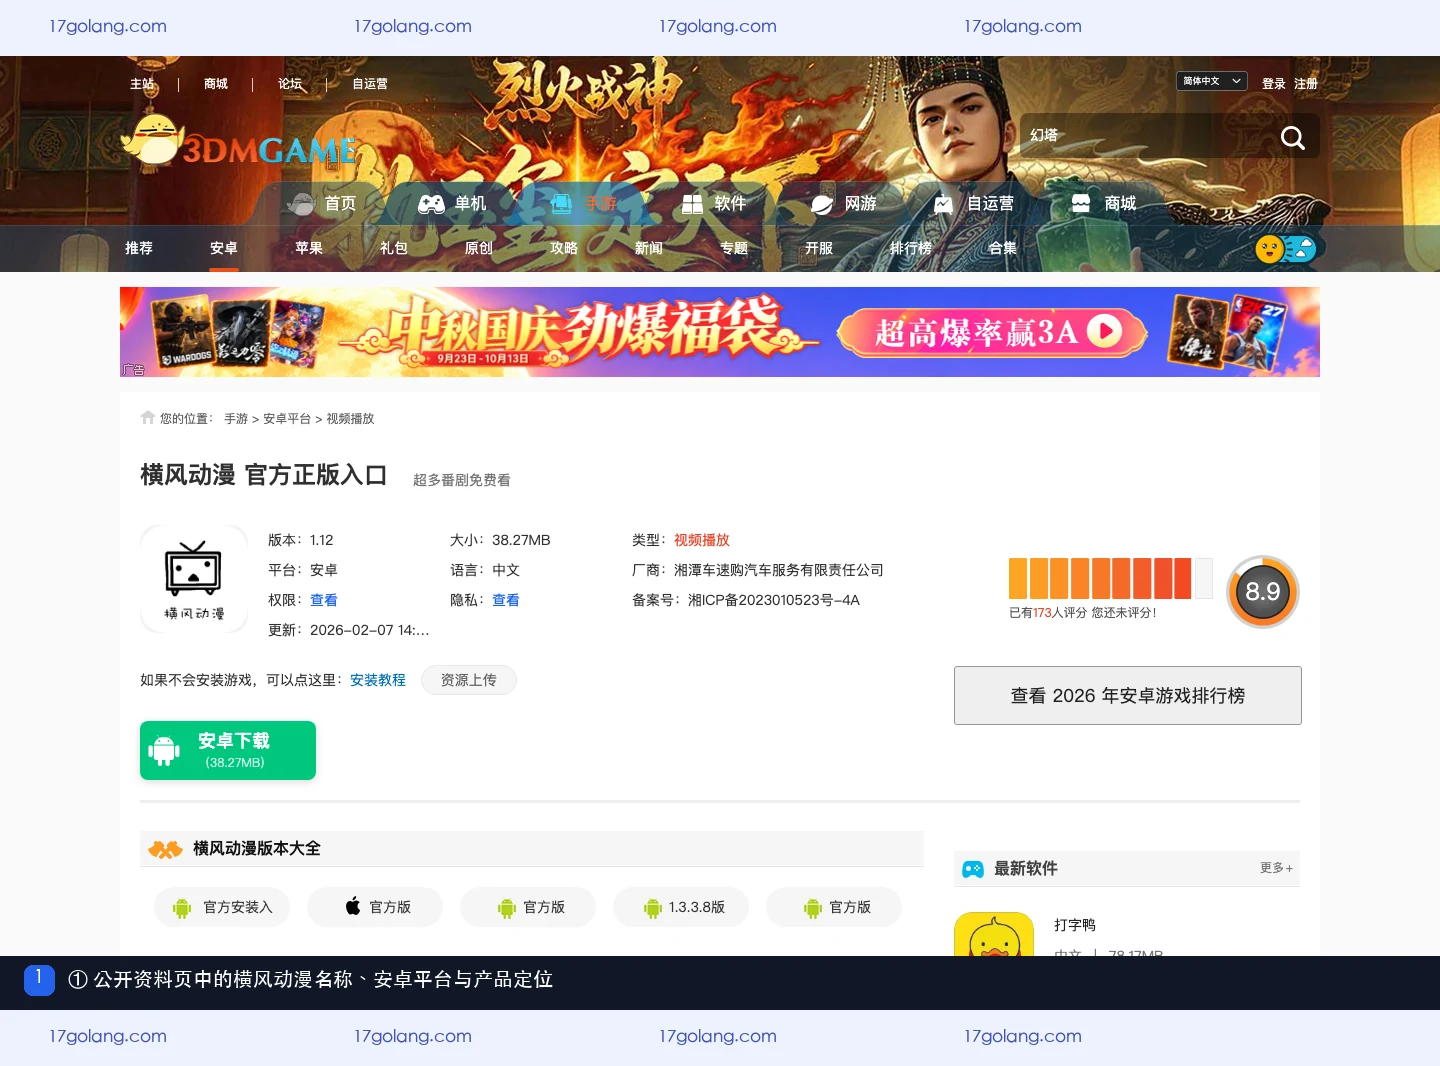Click the 横风动漫 app icon
Screen dimensions: 1440x1066
coord(194,579)
